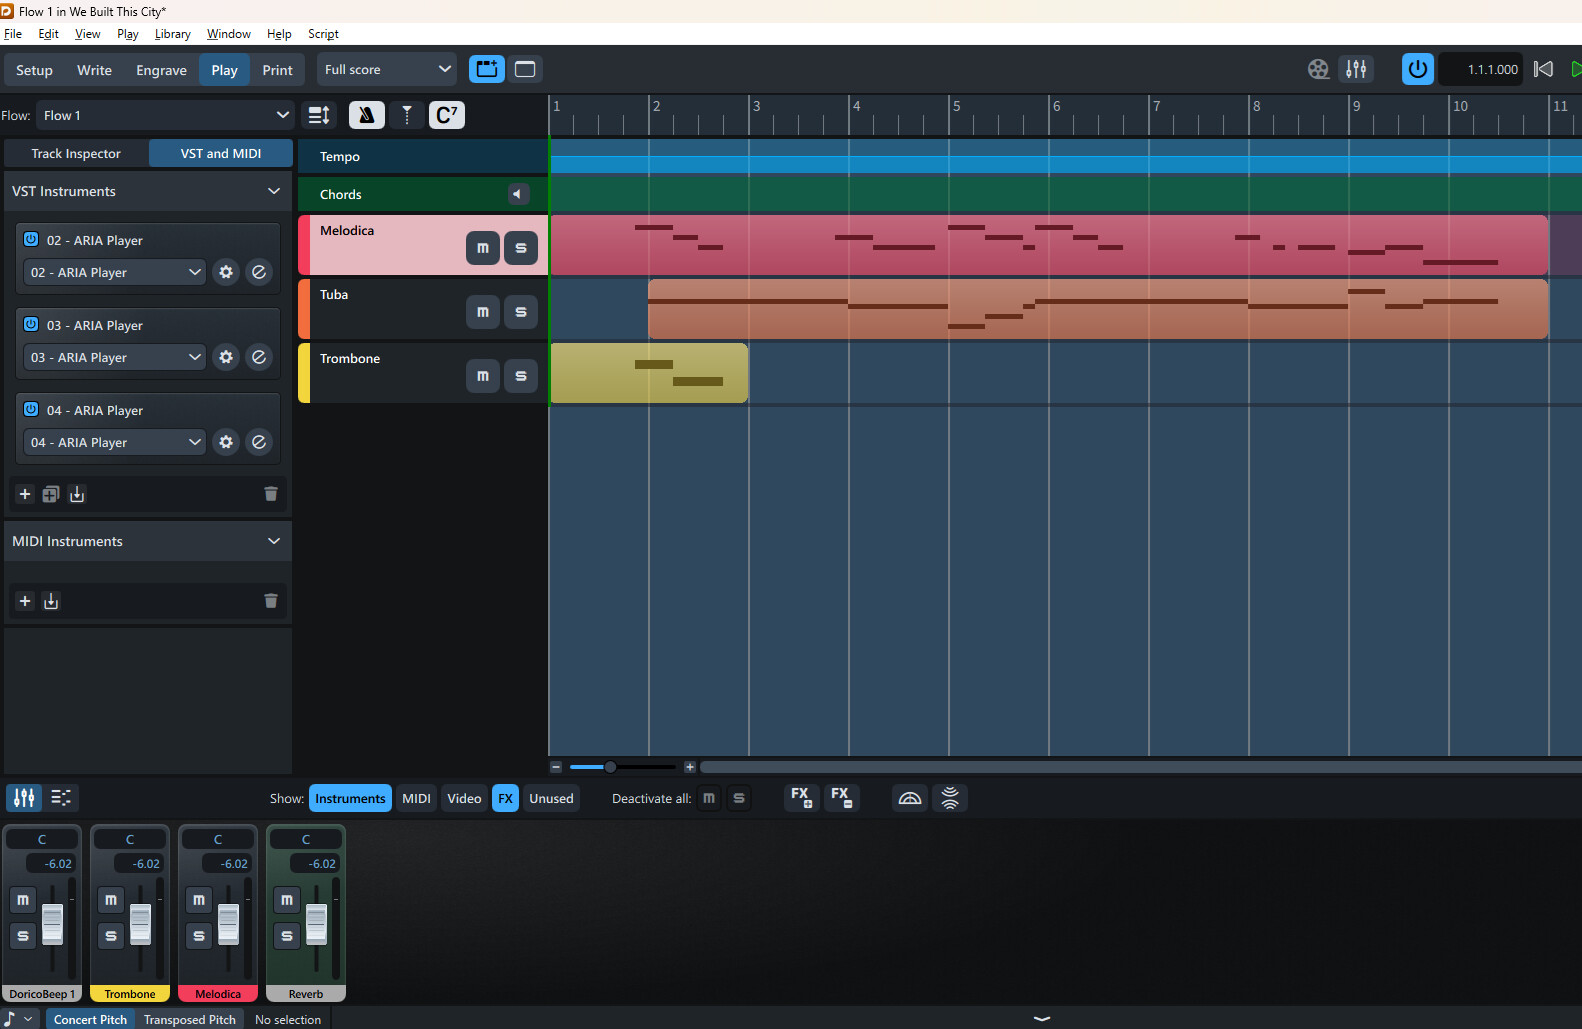
Task: Show Unused channels in mixer
Action: [x=551, y=798]
